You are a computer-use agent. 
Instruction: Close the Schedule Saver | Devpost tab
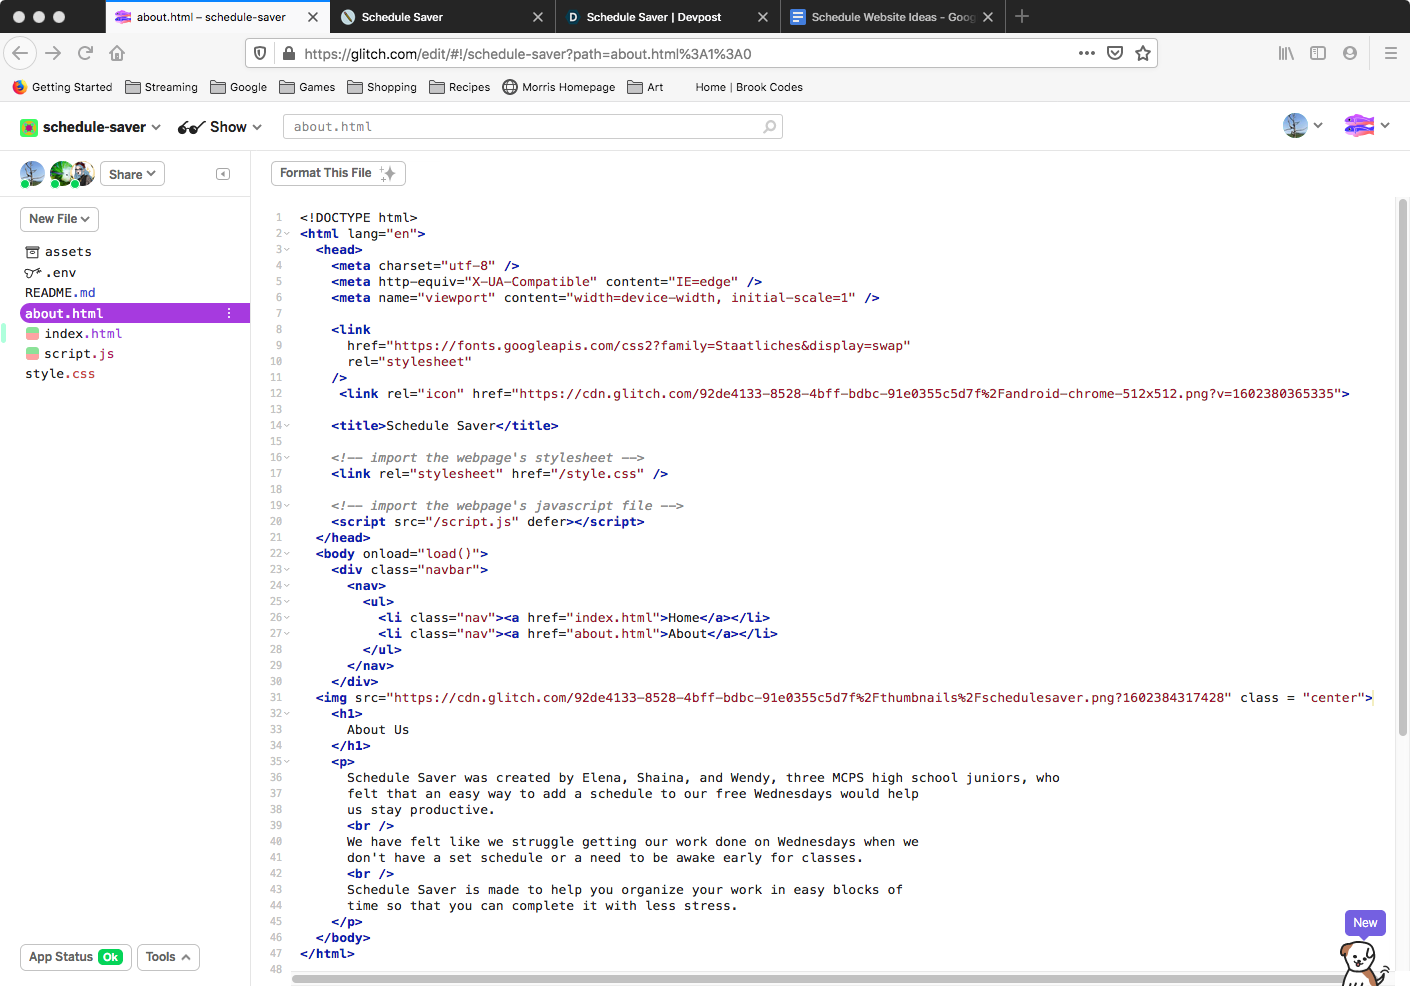tap(763, 17)
